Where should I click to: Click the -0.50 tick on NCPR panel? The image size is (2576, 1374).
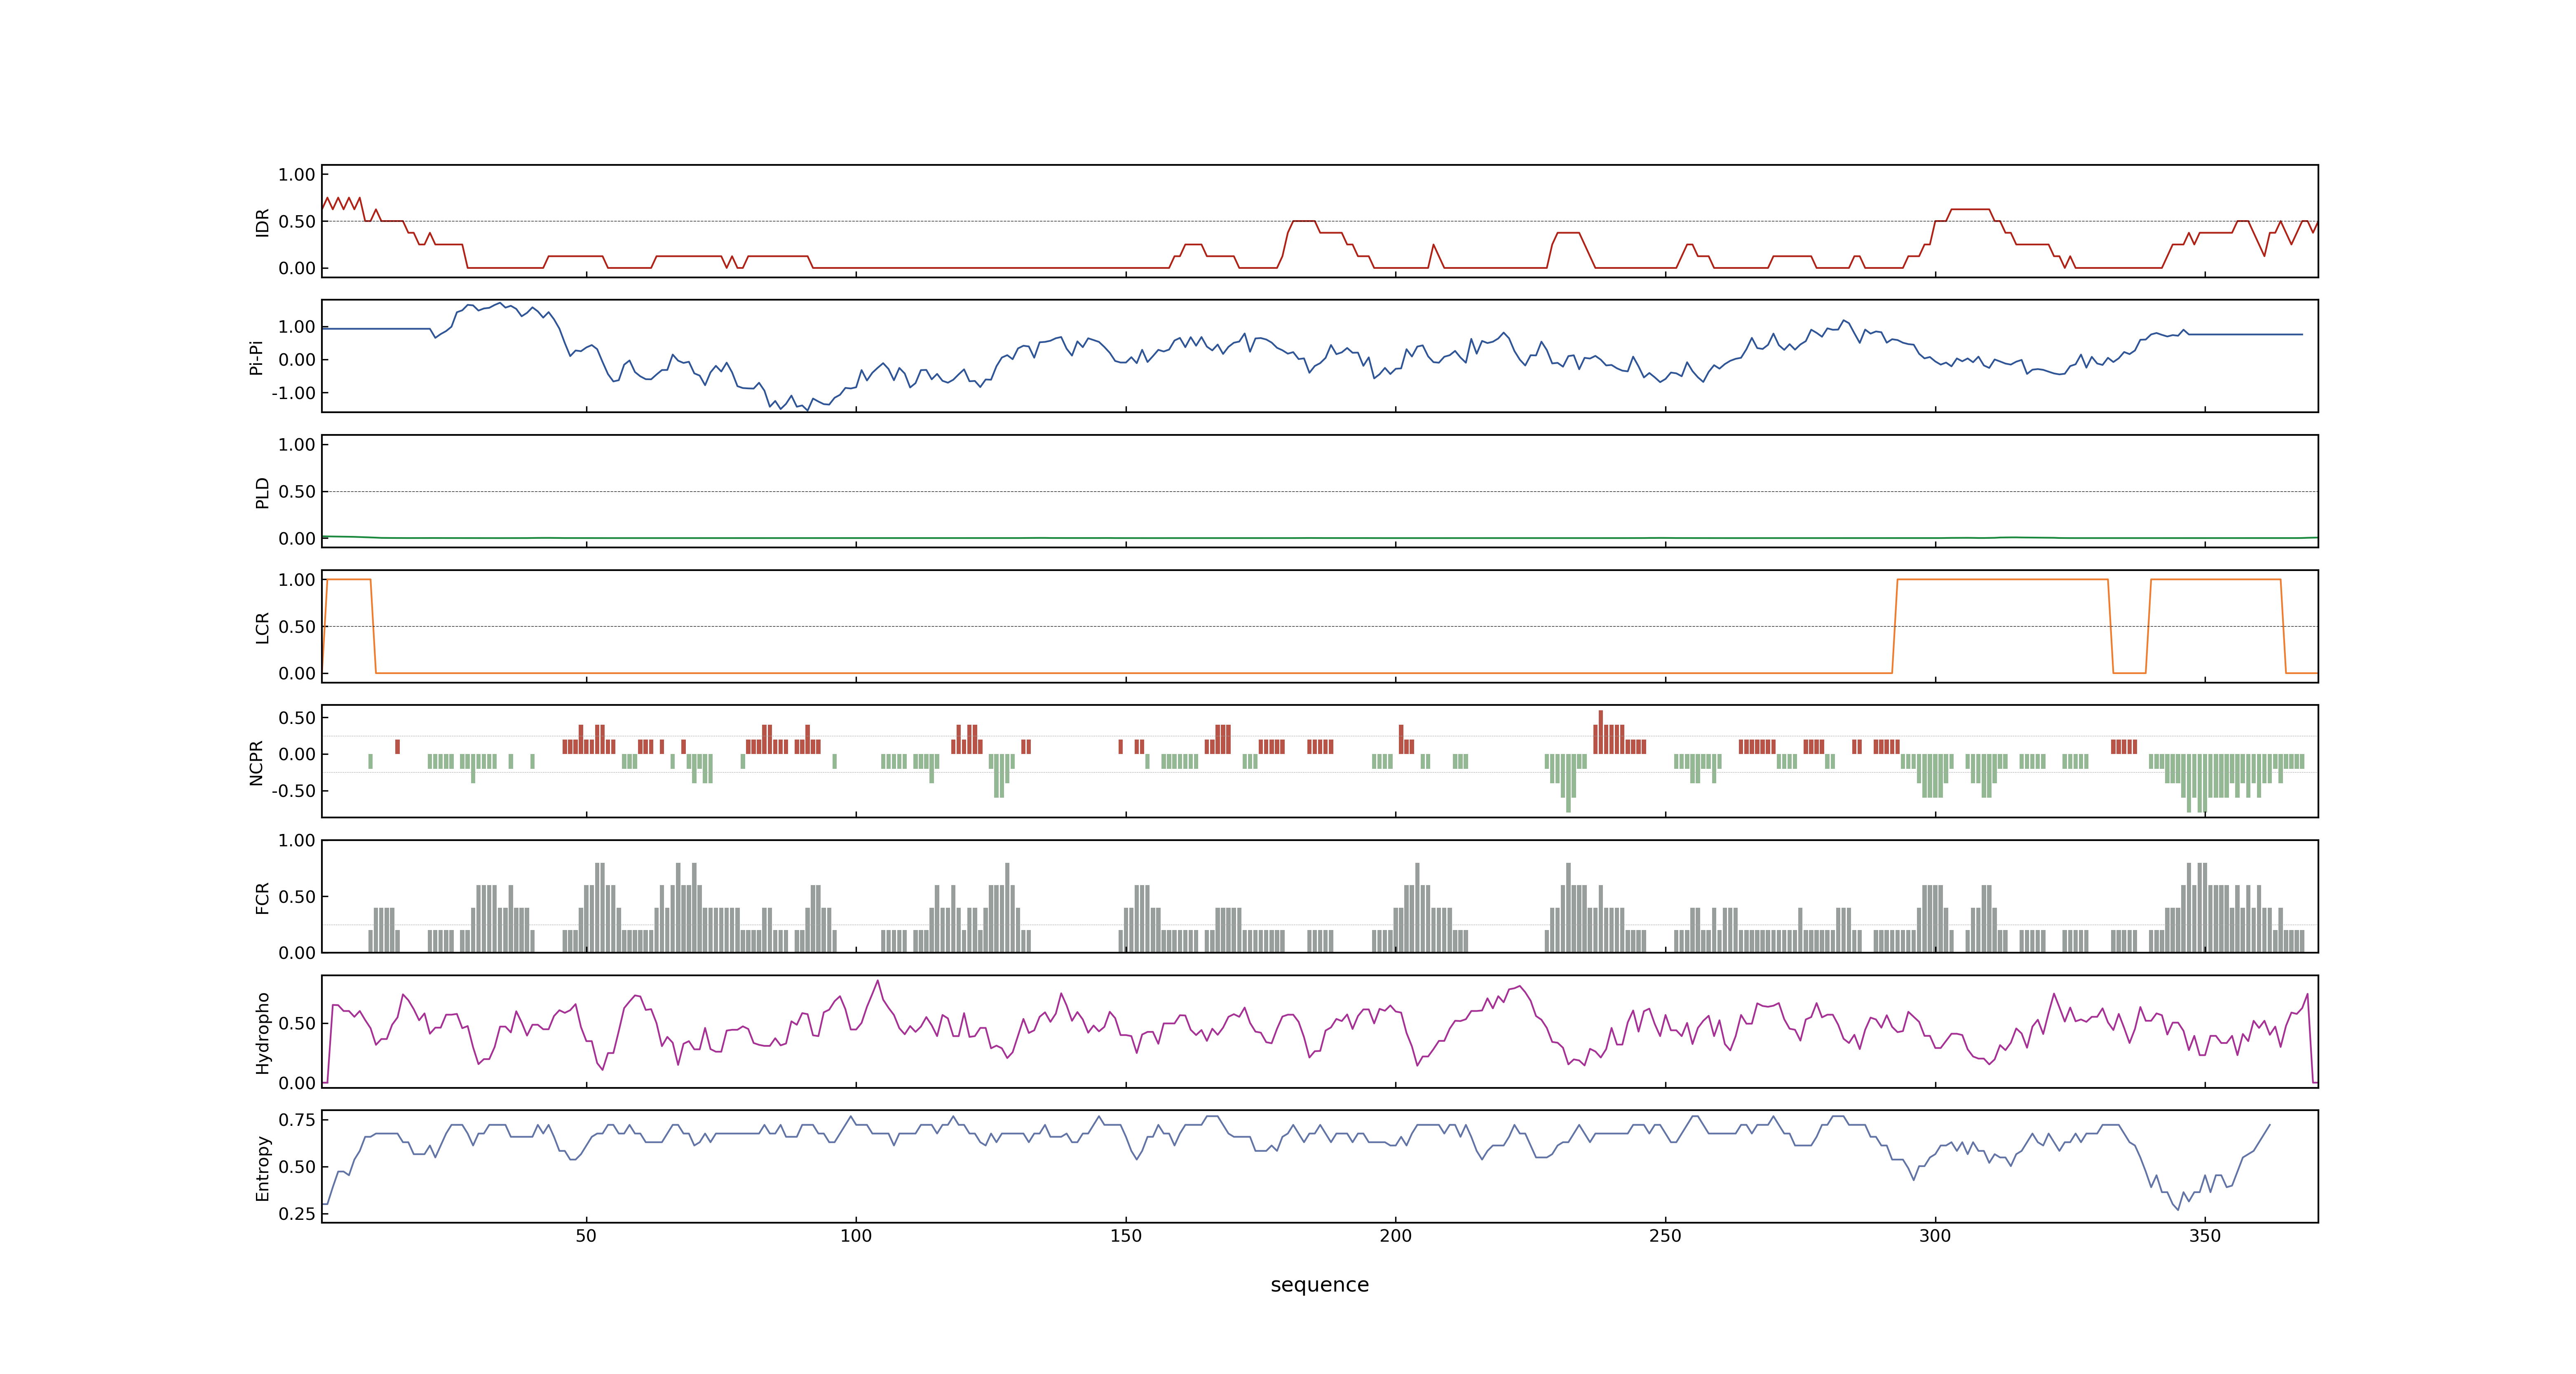click(x=293, y=791)
